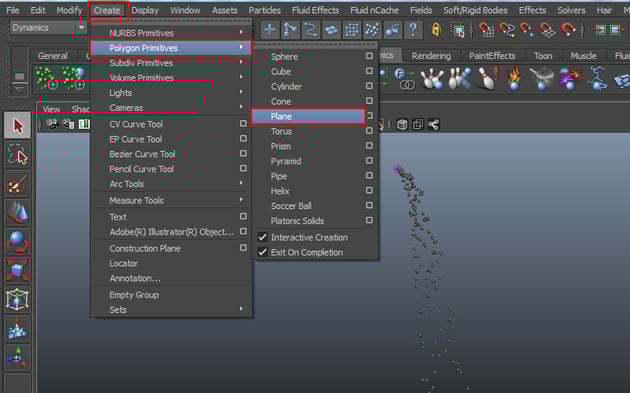Click the fire effect shelf icon
Image resolution: width=630 pixels, height=393 pixels.
pos(515,78)
